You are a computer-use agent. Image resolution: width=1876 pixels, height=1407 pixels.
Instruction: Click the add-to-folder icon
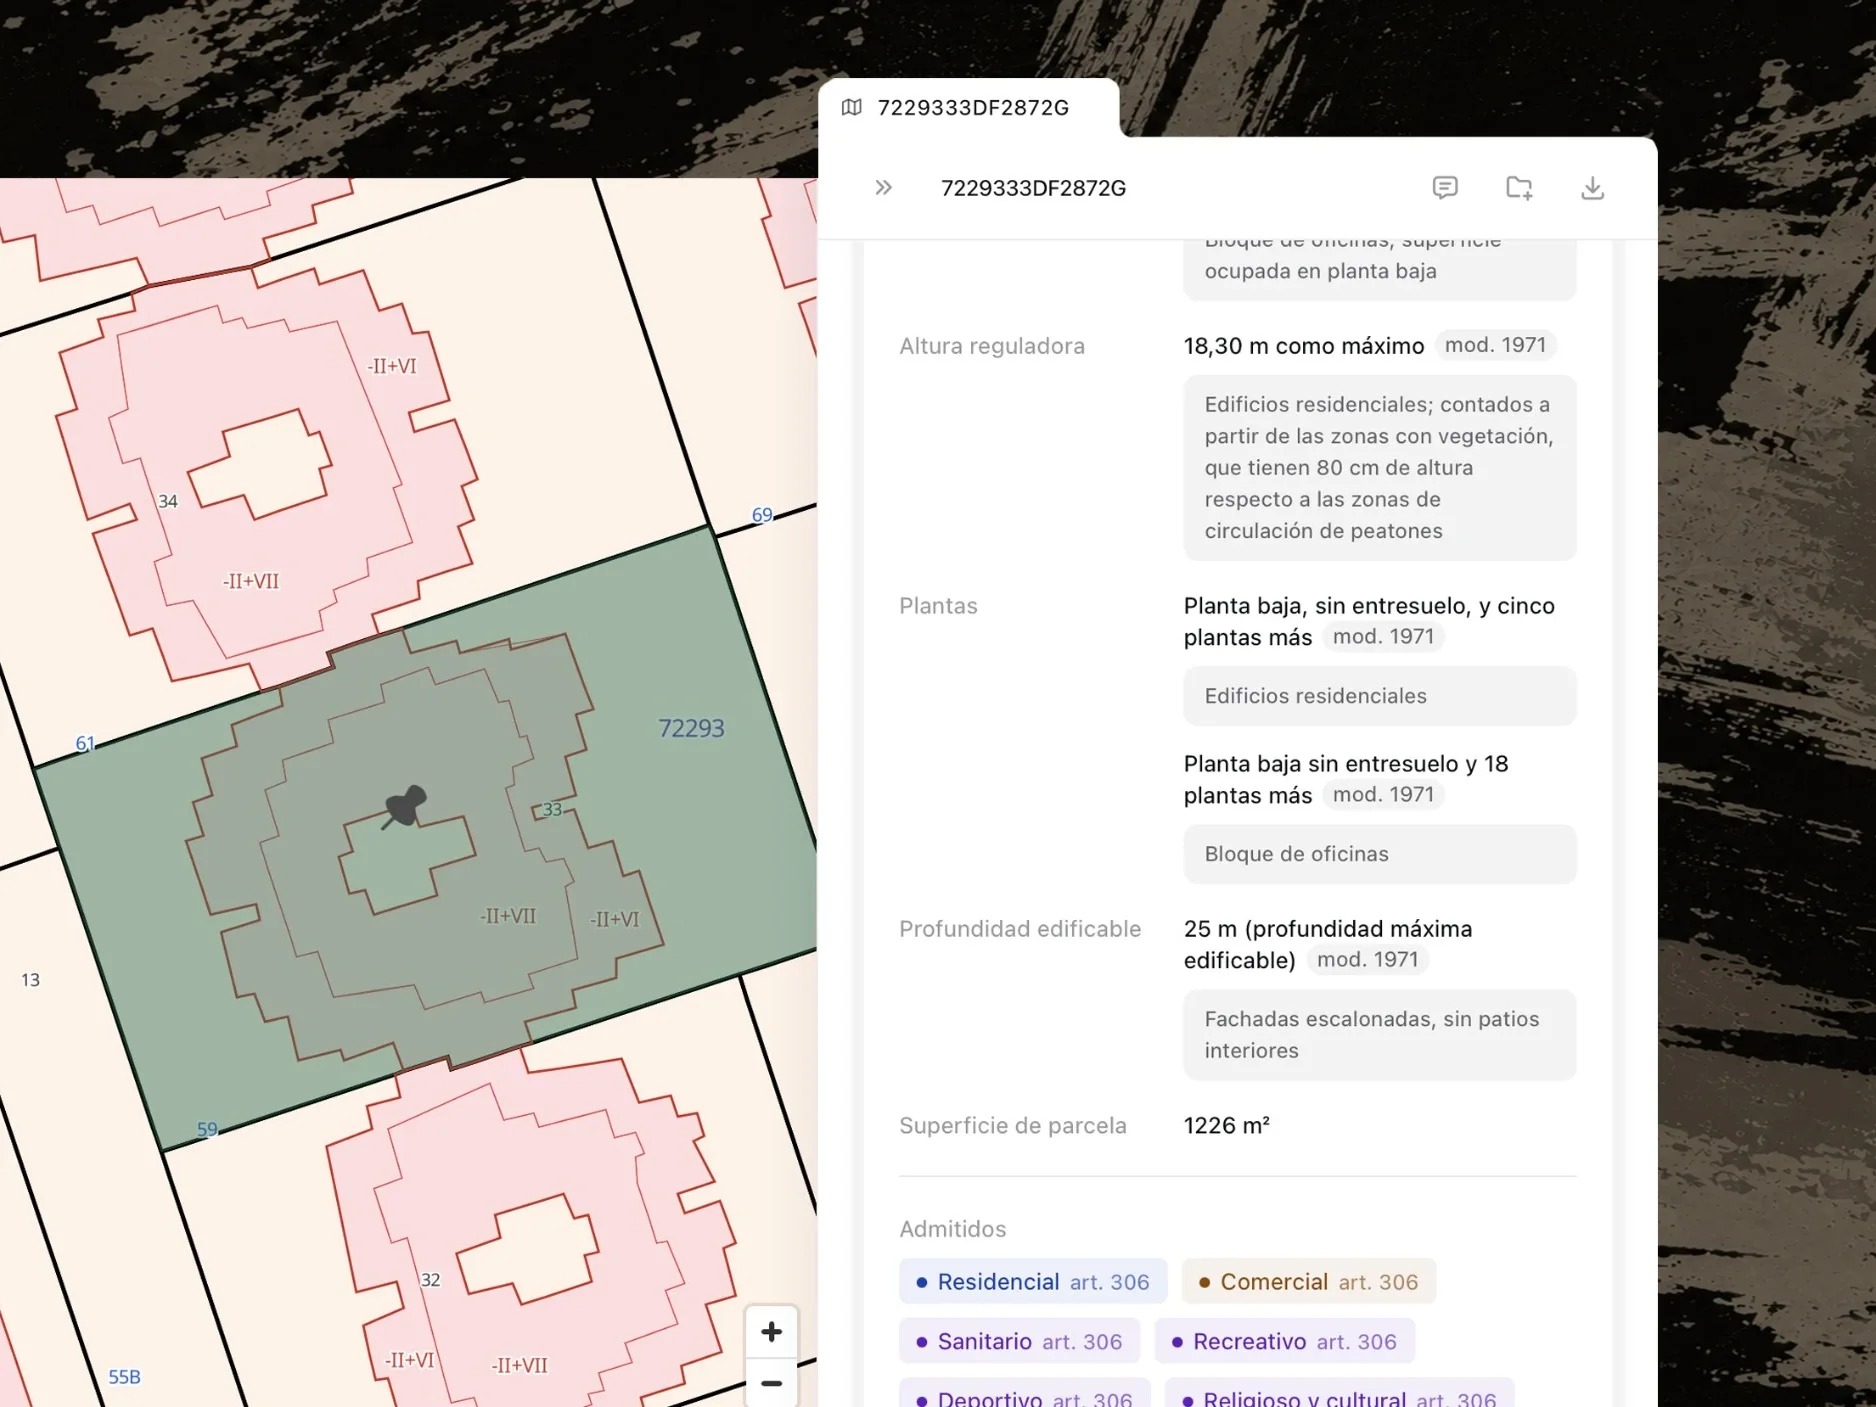1519,188
